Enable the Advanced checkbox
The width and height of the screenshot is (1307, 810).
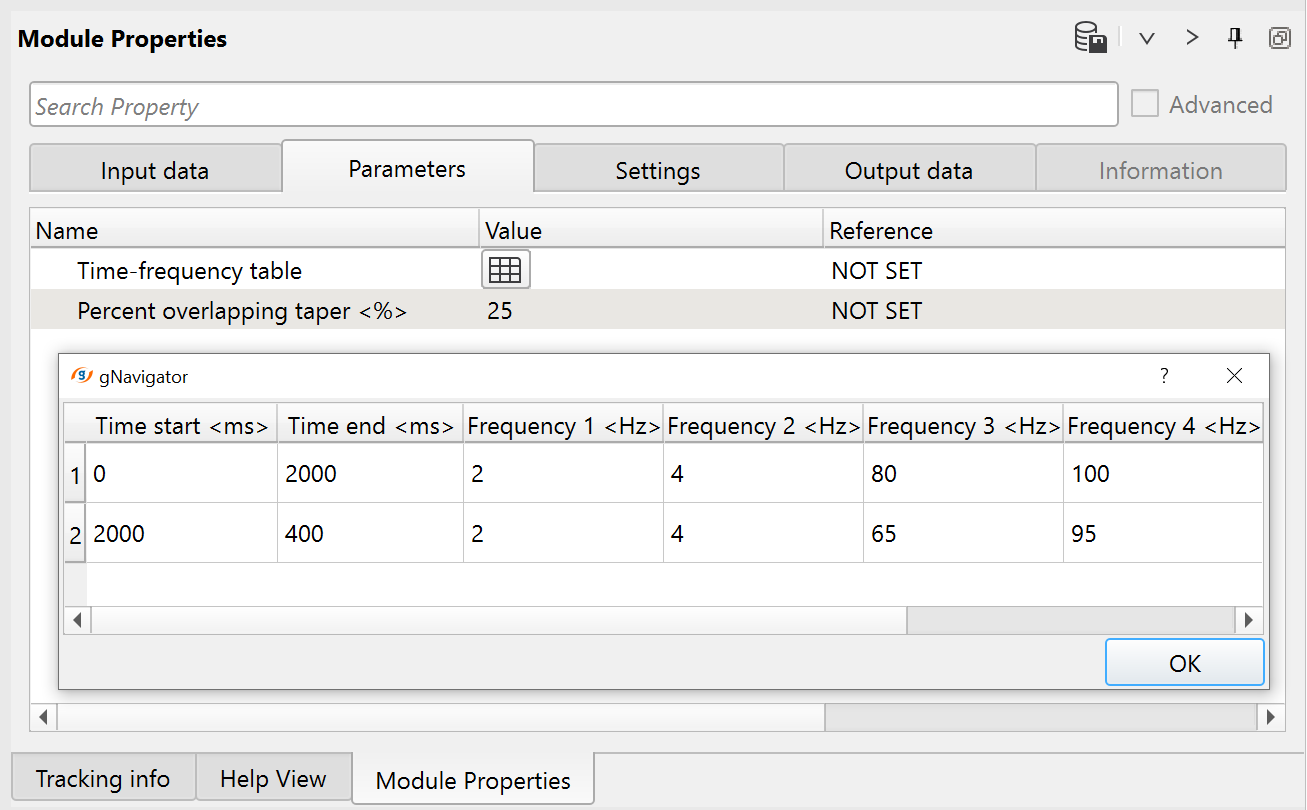pos(1145,104)
